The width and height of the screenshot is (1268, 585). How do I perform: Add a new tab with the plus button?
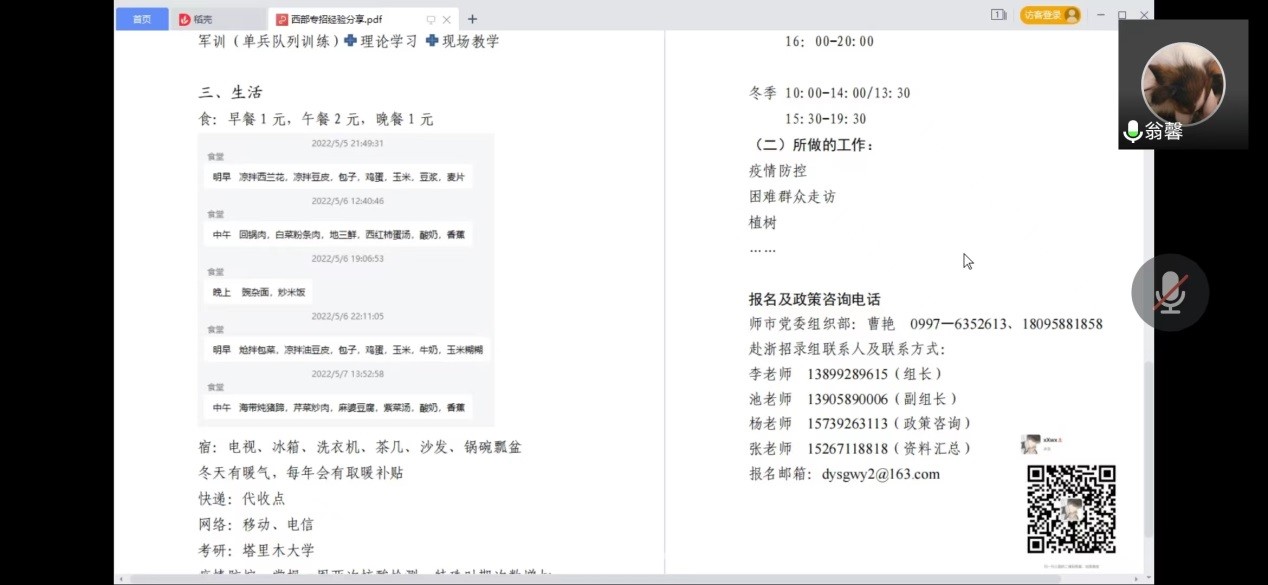[472, 19]
